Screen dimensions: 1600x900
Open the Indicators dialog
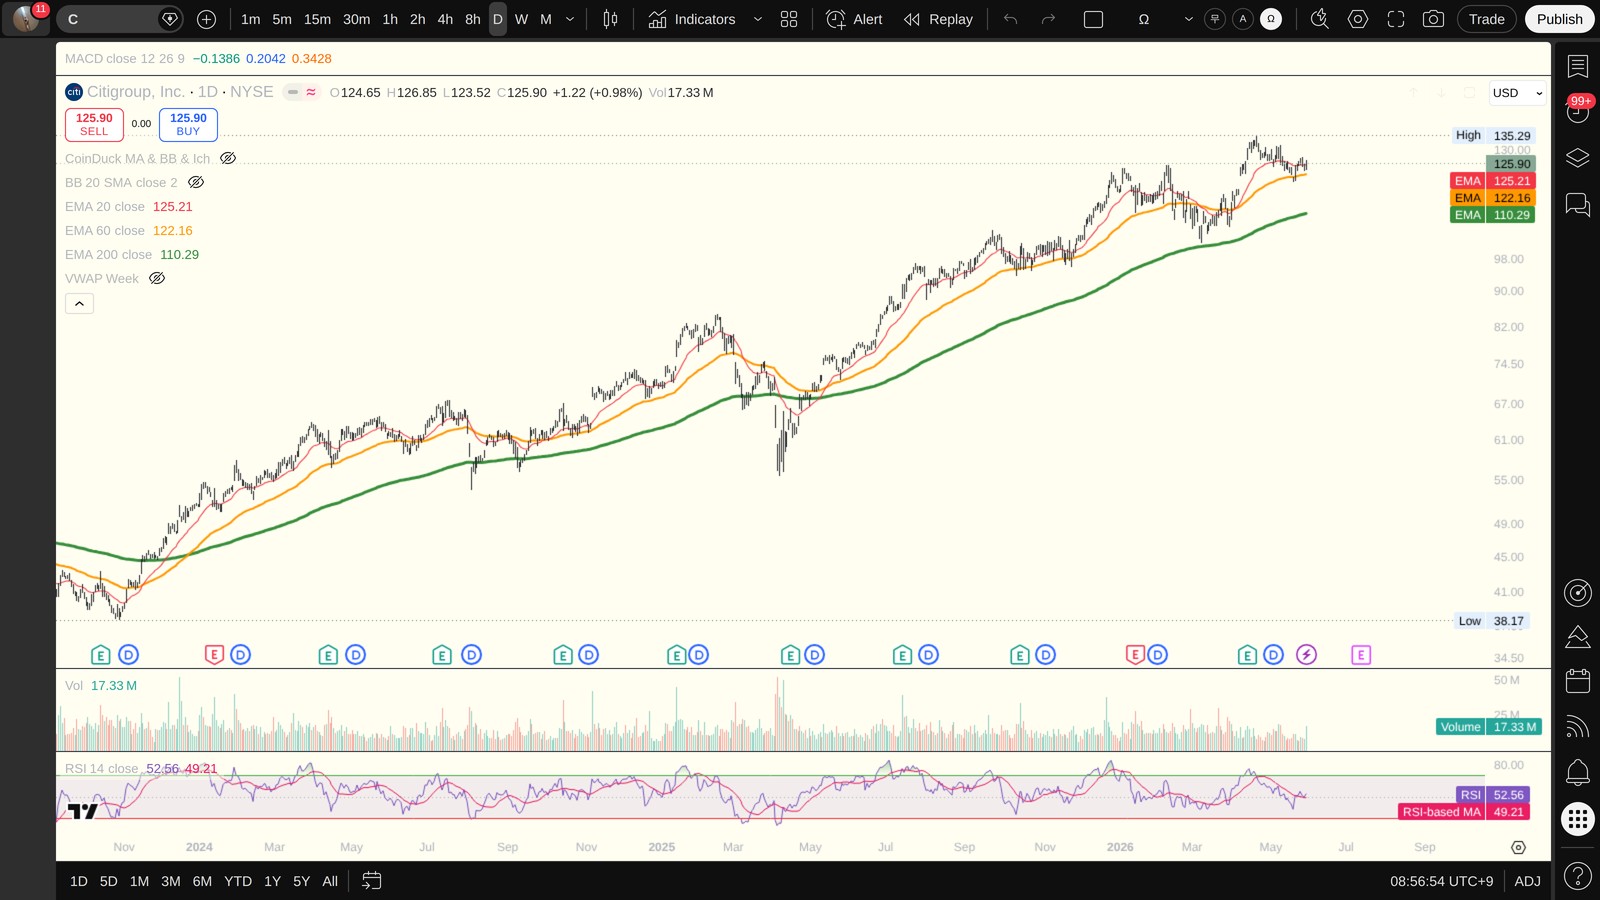pyautogui.click(x=691, y=19)
